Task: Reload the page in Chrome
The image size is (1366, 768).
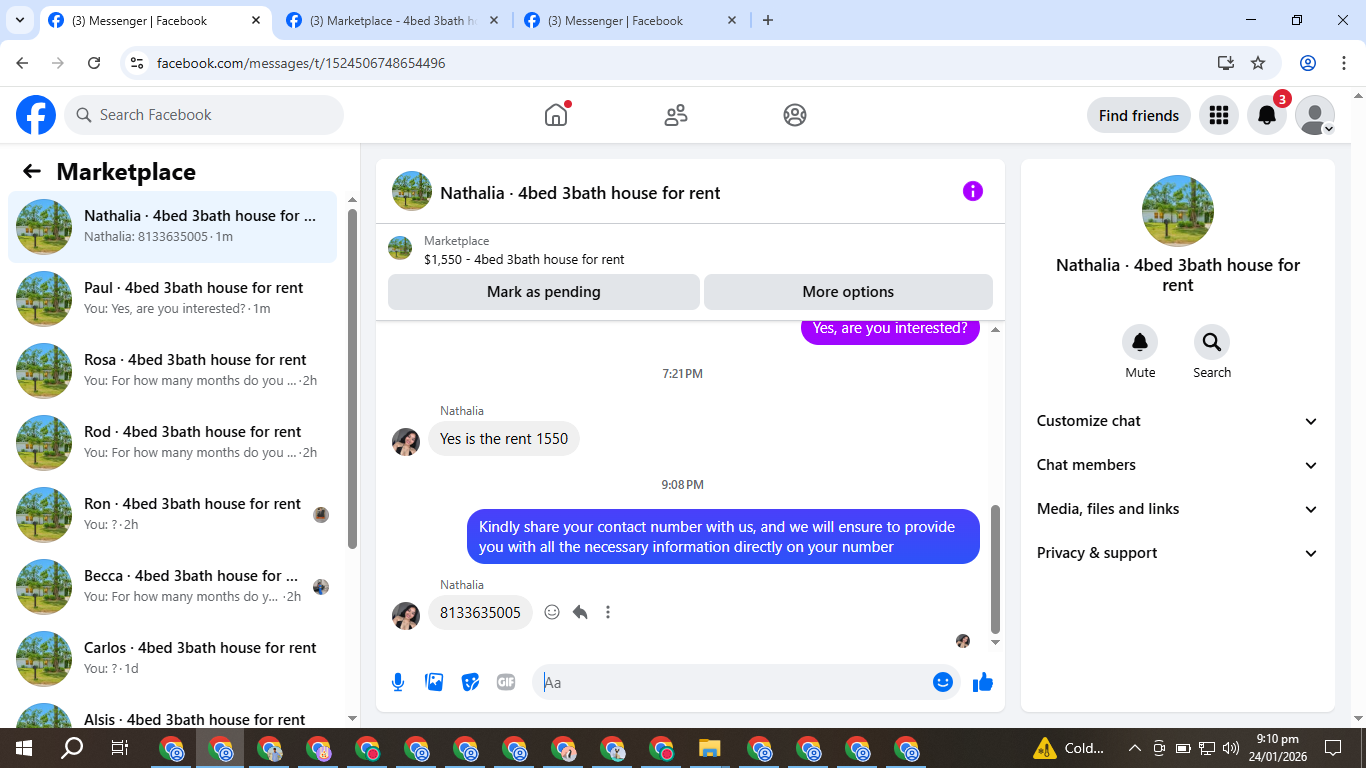Action: pos(94,63)
